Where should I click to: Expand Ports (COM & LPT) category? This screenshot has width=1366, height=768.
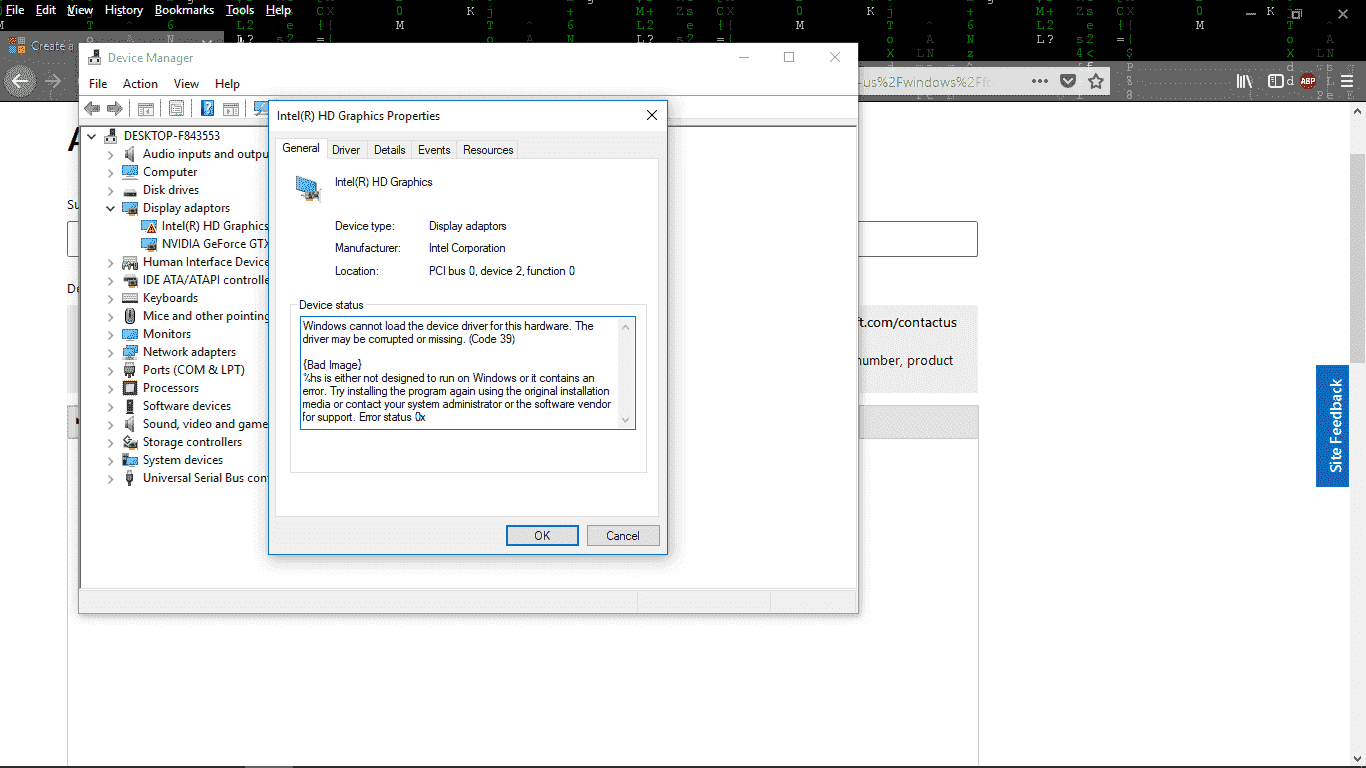pos(111,370)
